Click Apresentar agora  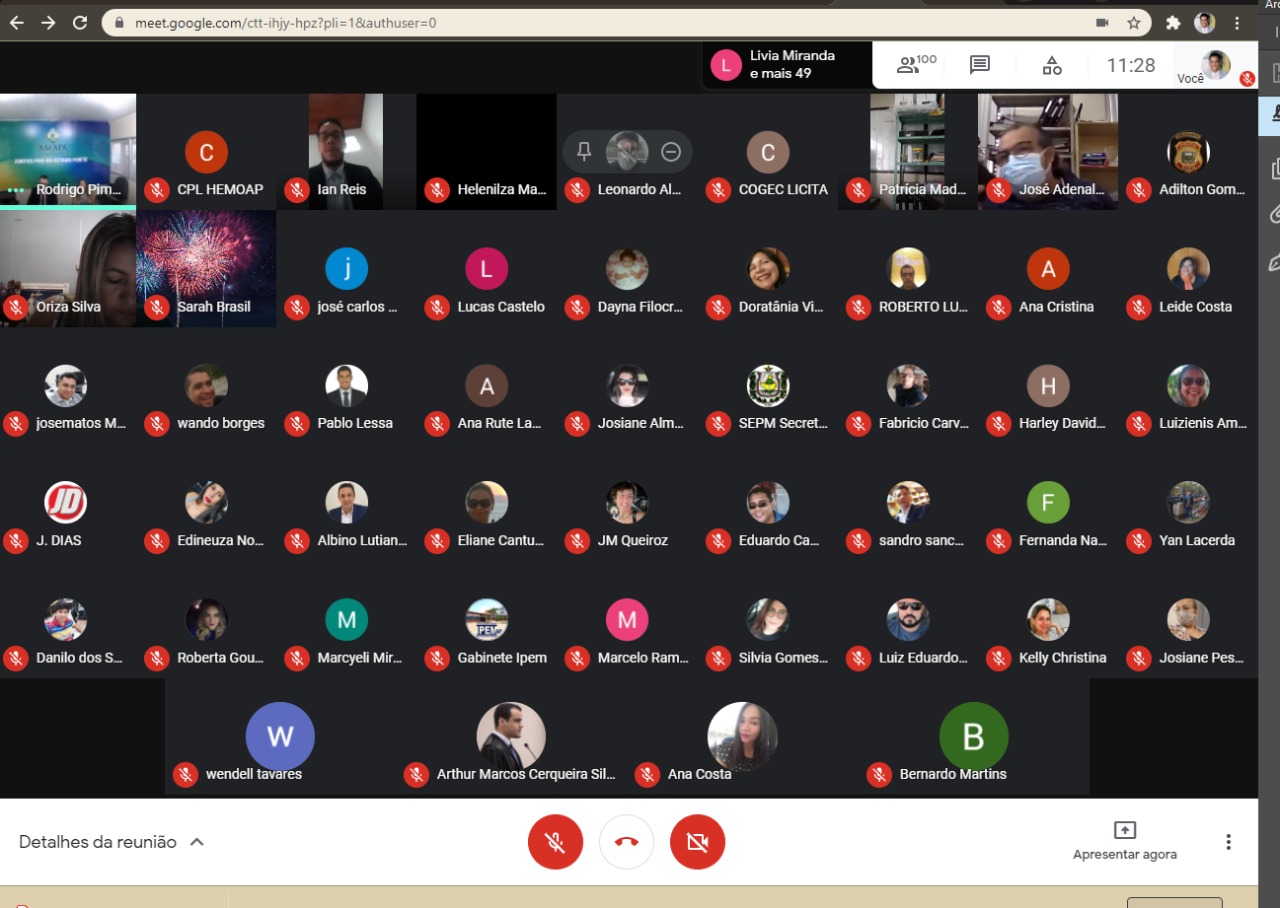[1125, 841]
